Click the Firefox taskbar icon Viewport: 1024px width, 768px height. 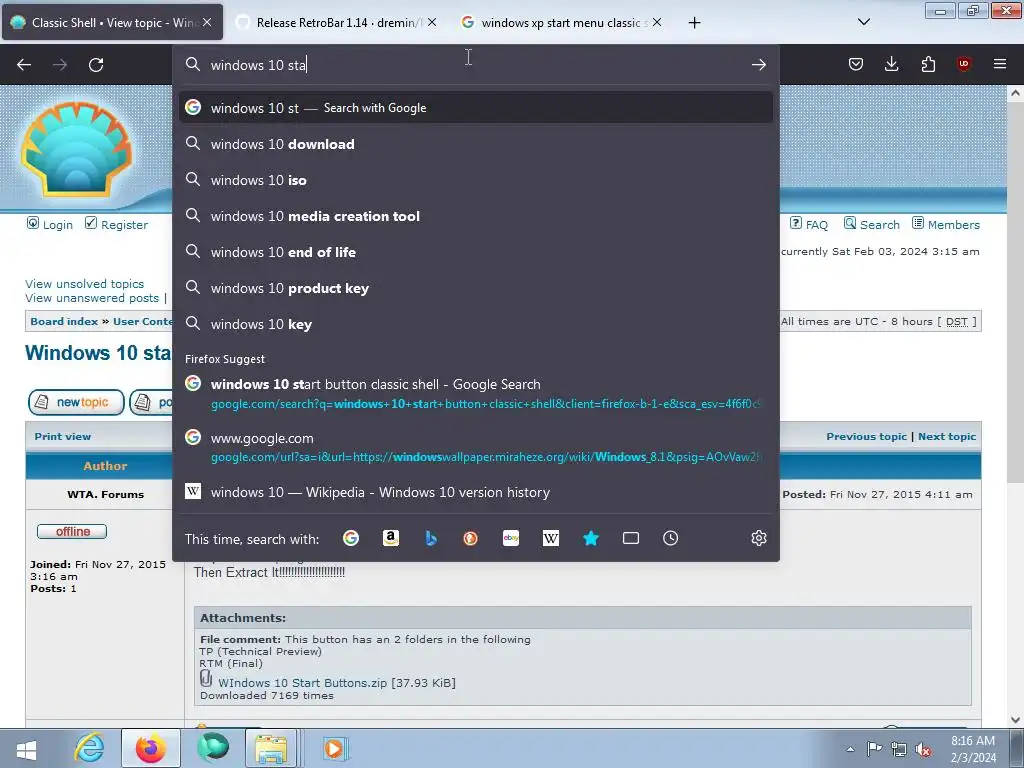point(150,748)
